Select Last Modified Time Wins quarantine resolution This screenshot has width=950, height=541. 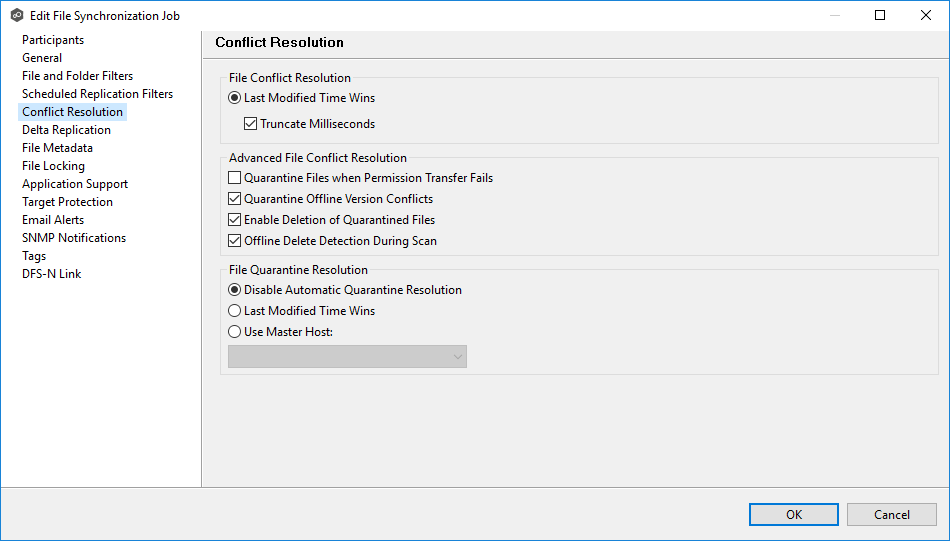pos(235,311)
